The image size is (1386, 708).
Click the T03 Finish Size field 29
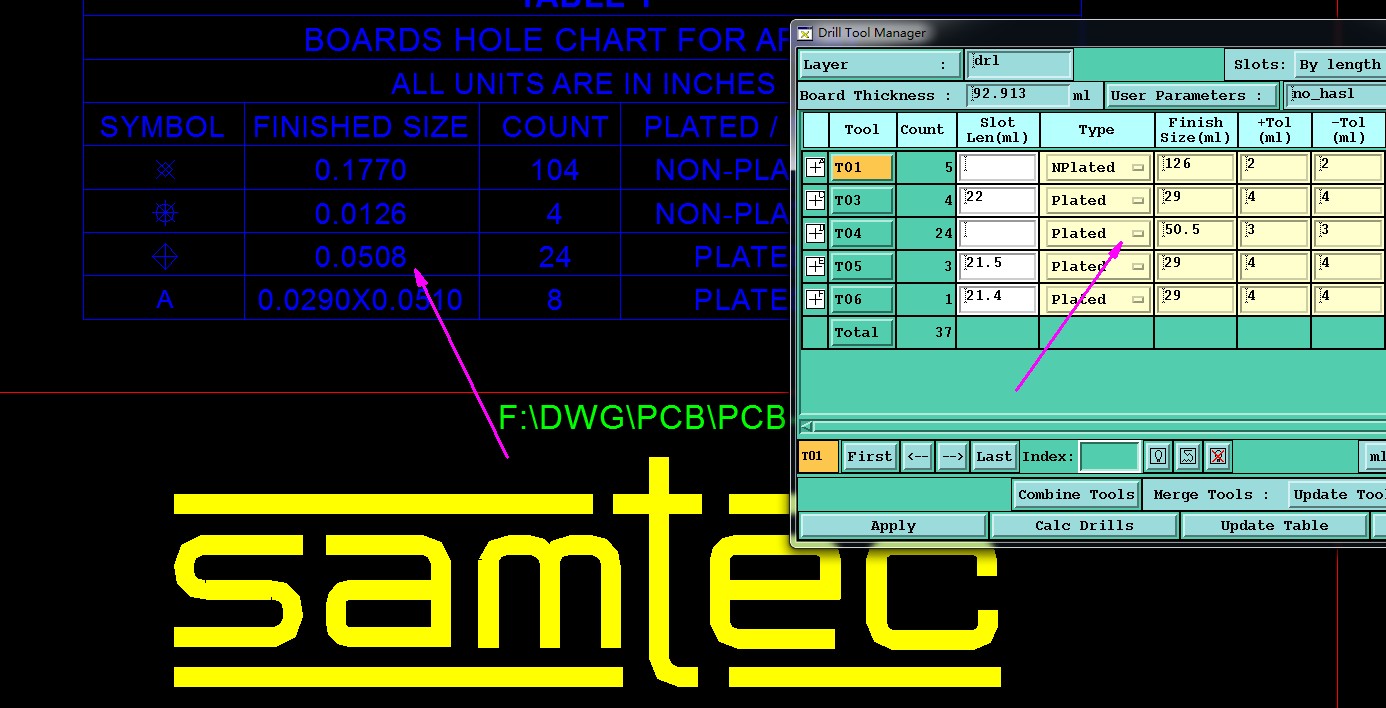coord(1195,200)
